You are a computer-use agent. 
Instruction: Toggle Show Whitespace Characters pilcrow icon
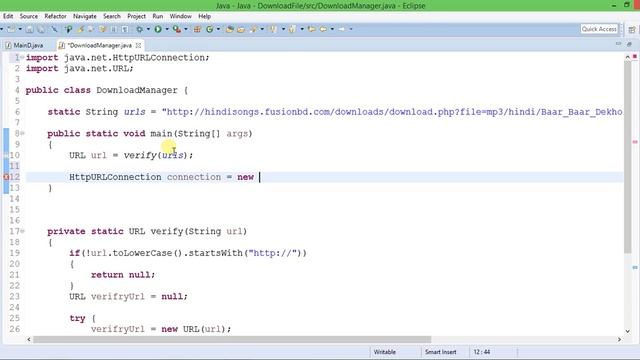[125, 29]
